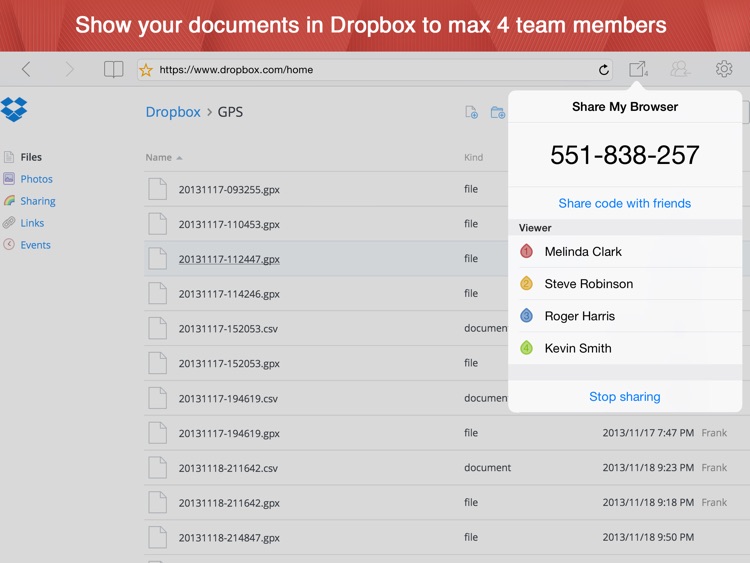Open Sharing in the sidebar

pos(38,201)
